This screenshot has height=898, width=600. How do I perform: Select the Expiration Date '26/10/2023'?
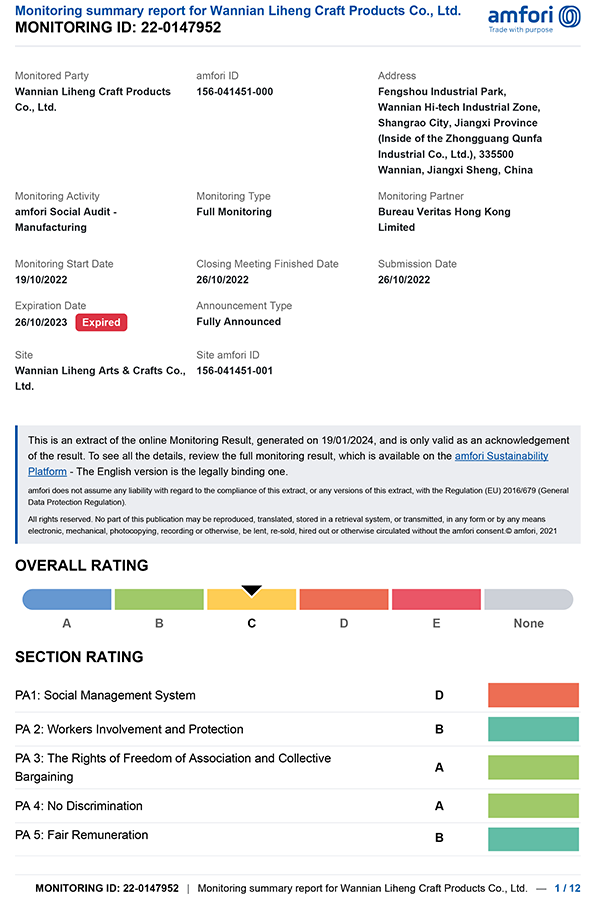pos(41,322)
